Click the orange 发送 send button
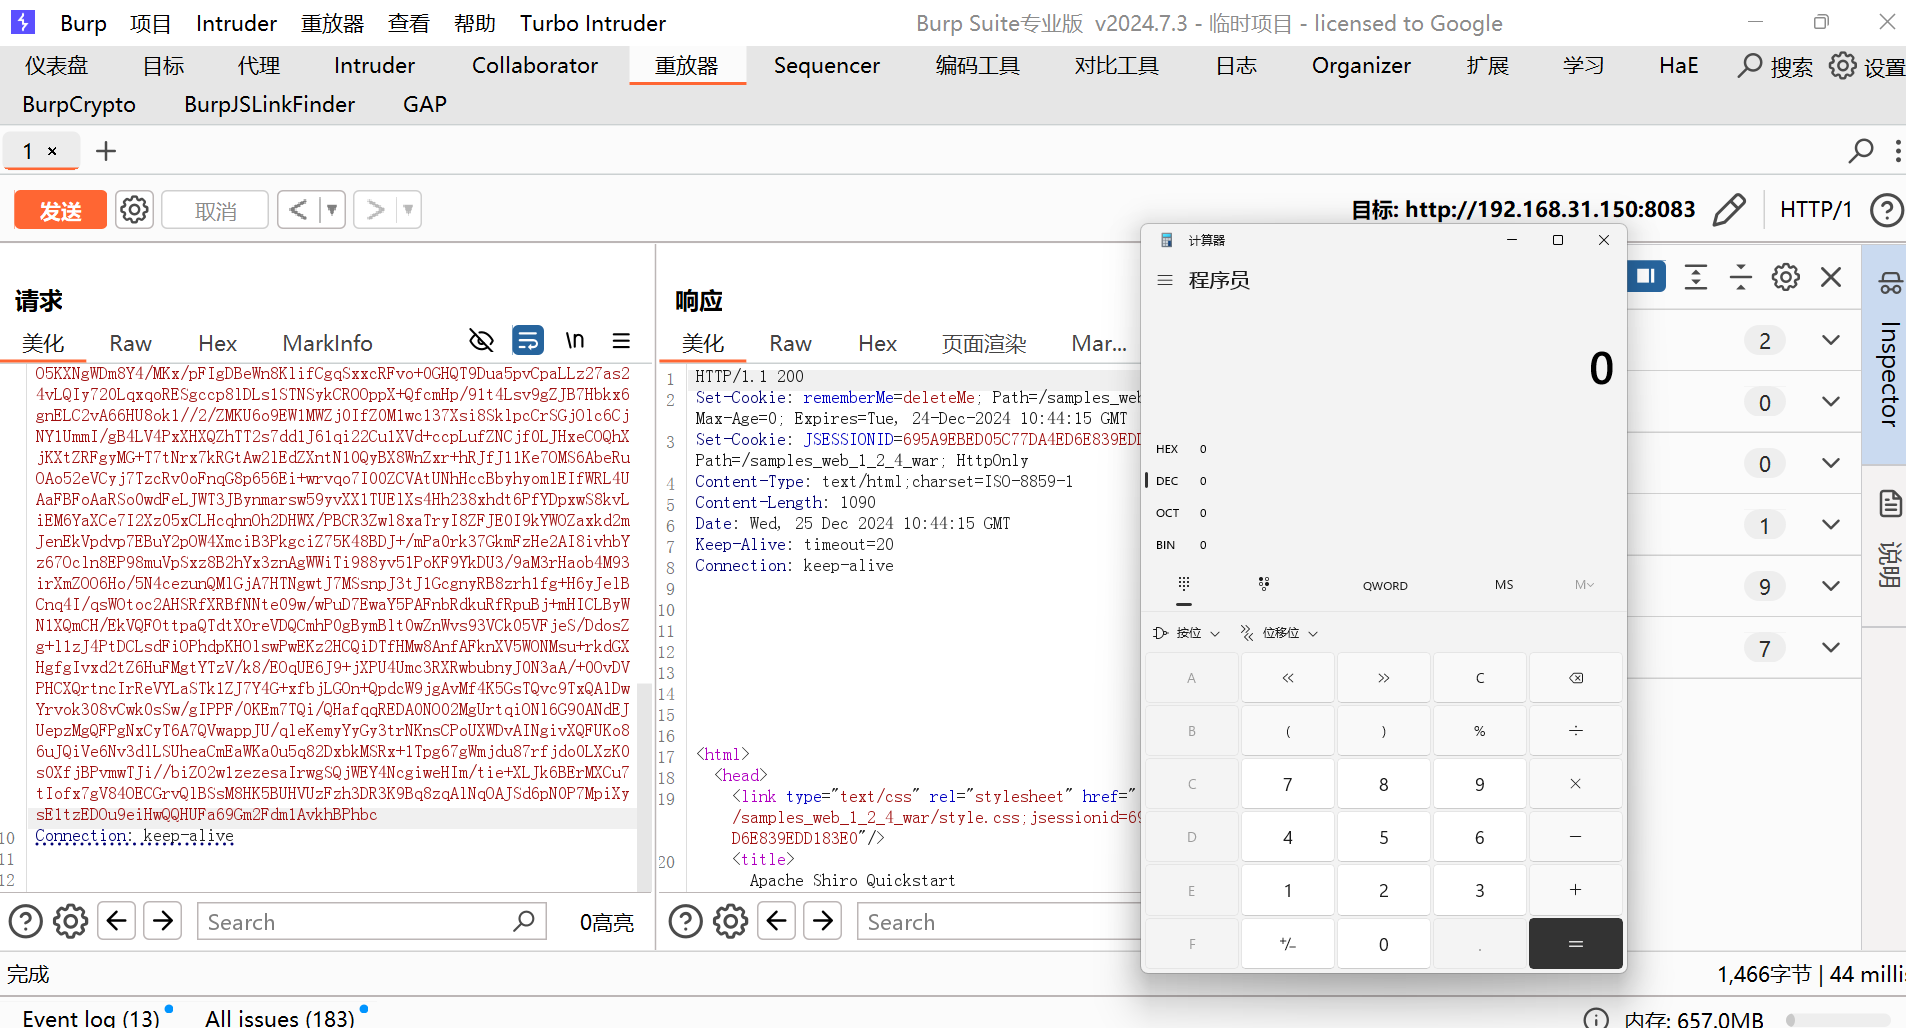Screen dimensions: 1906x1028 coord(60,210)
